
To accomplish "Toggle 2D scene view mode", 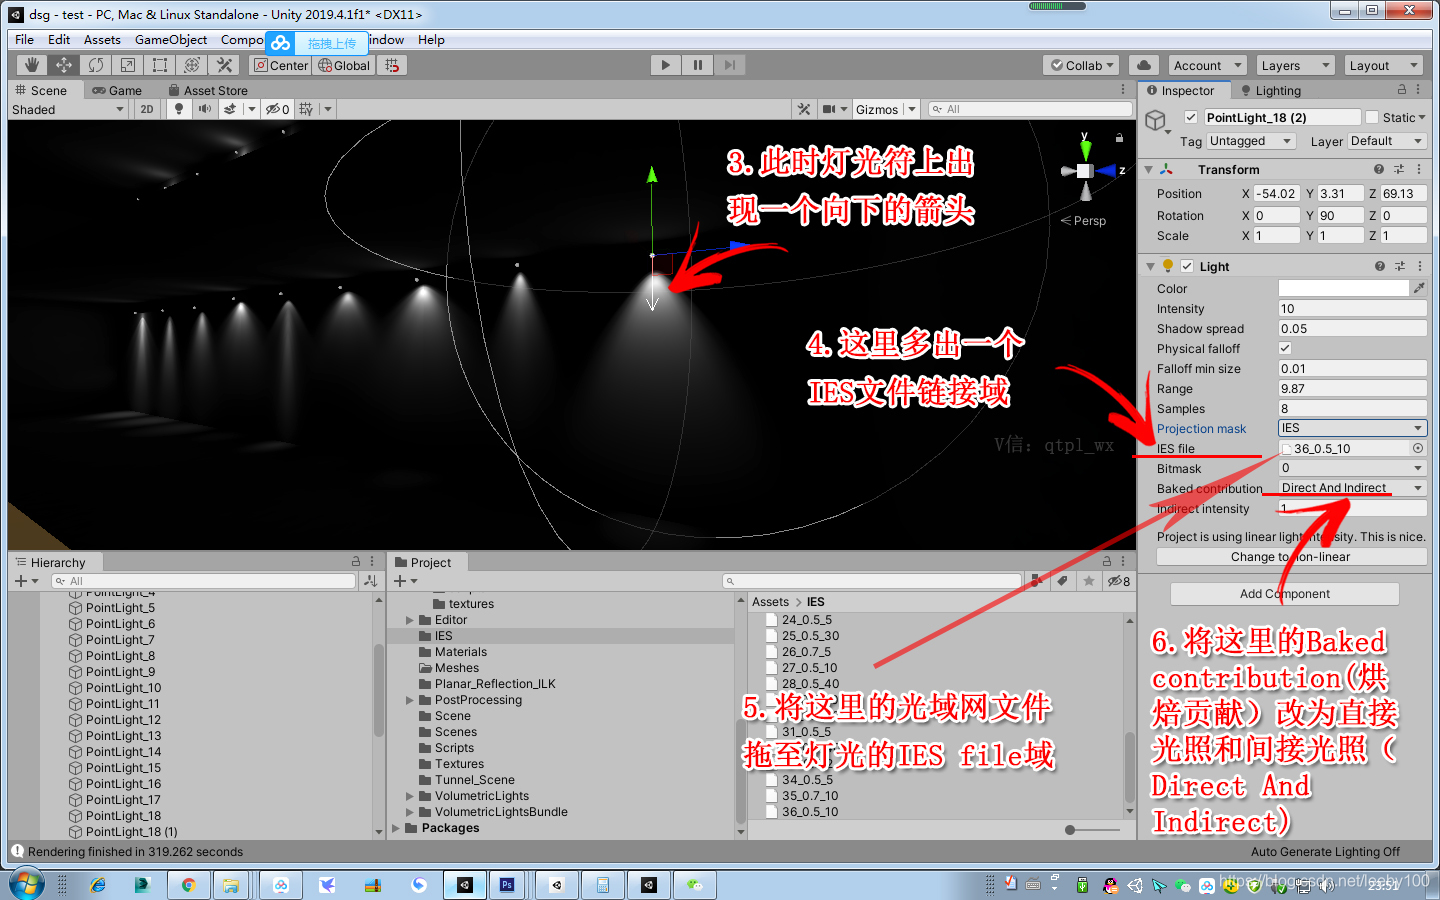I will point(147,109).
